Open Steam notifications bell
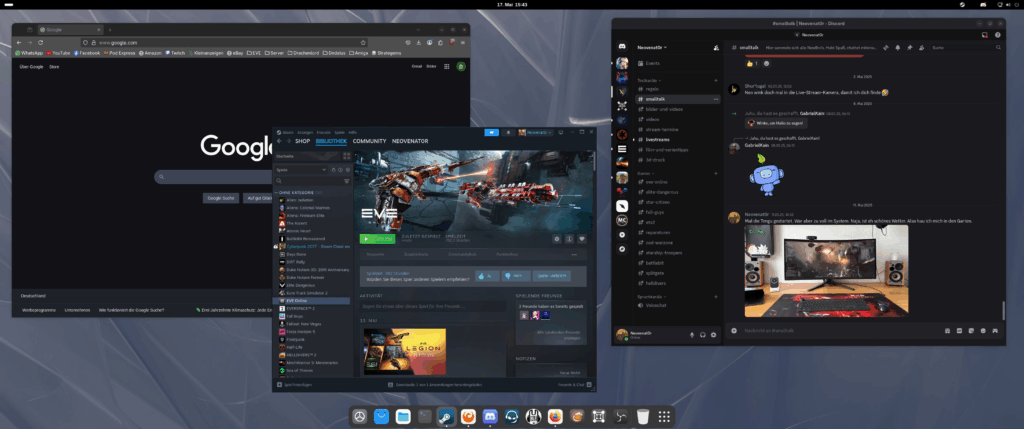Screen dimensions: 1024x429 (x=508, y=133)
